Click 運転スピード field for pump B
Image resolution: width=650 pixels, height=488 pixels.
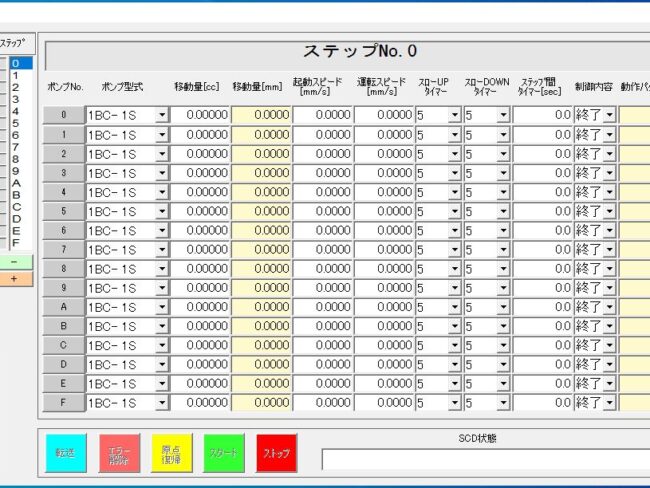384,326
